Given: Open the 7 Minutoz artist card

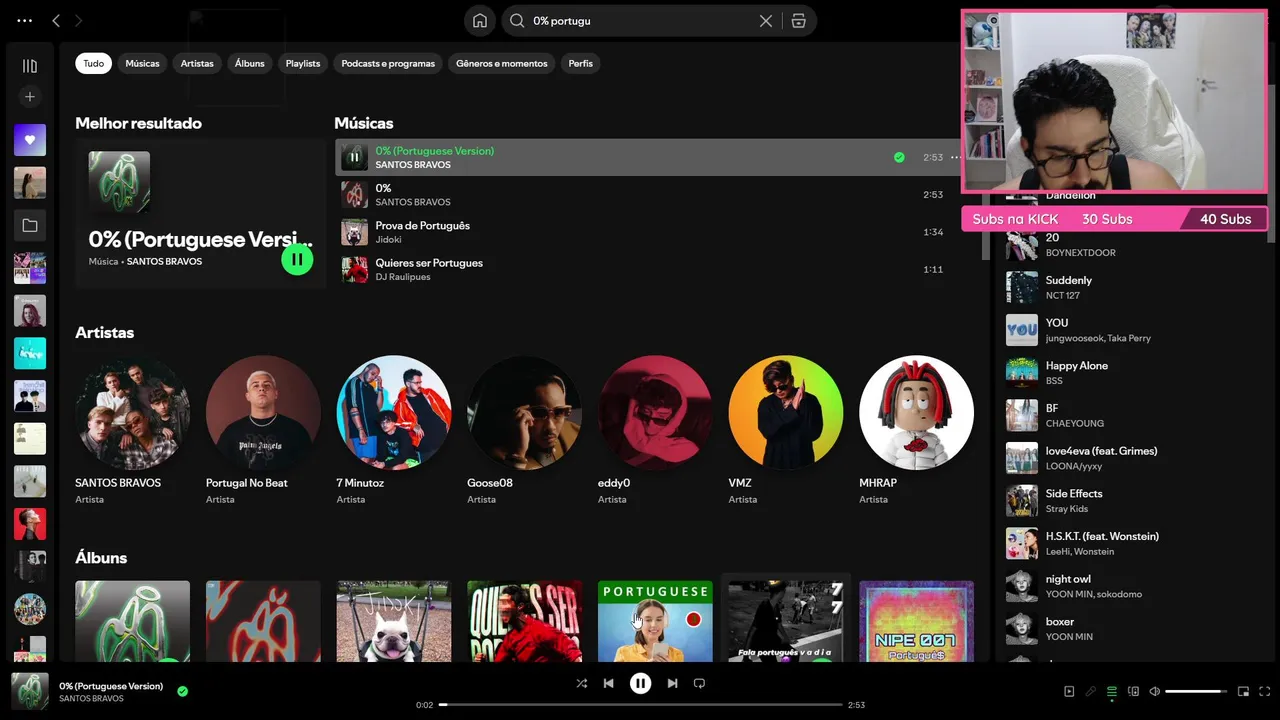Looking at the screenshot, I should [394, 430].
